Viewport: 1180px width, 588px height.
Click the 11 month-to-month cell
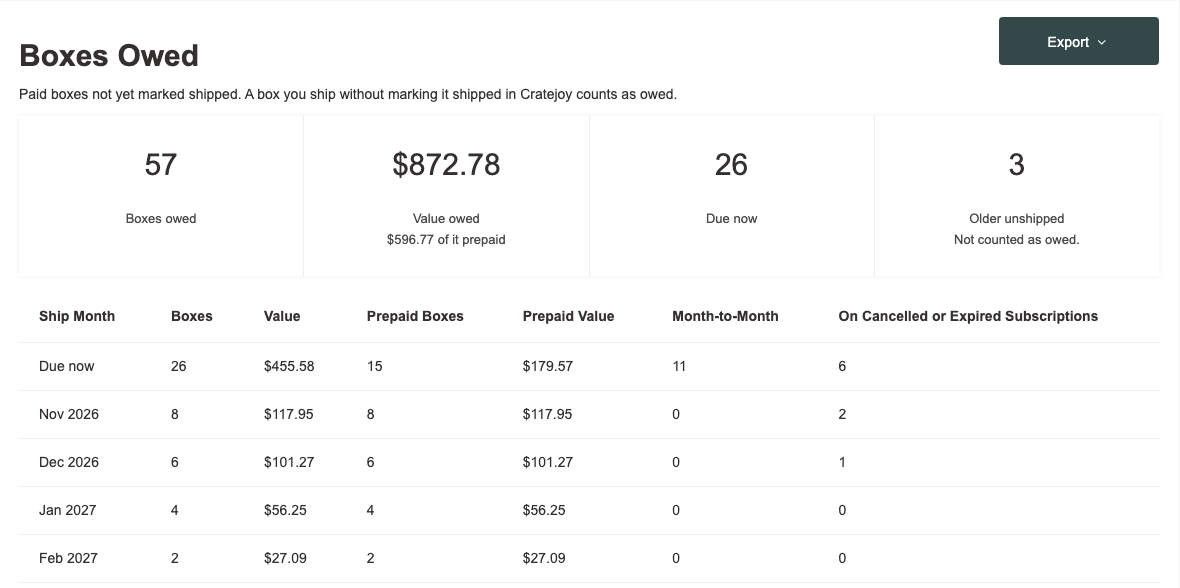[679, 367]
